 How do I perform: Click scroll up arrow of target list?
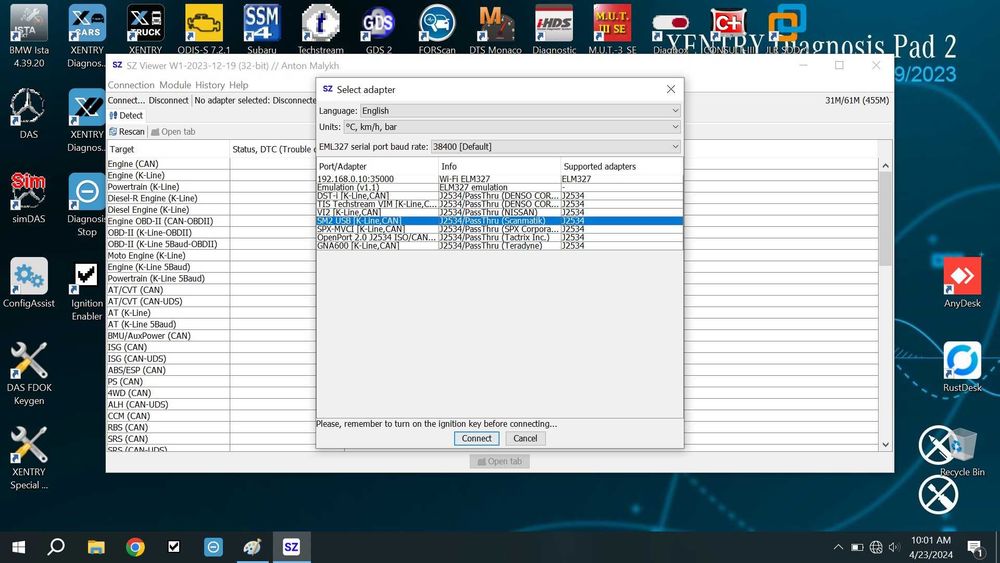885,166
